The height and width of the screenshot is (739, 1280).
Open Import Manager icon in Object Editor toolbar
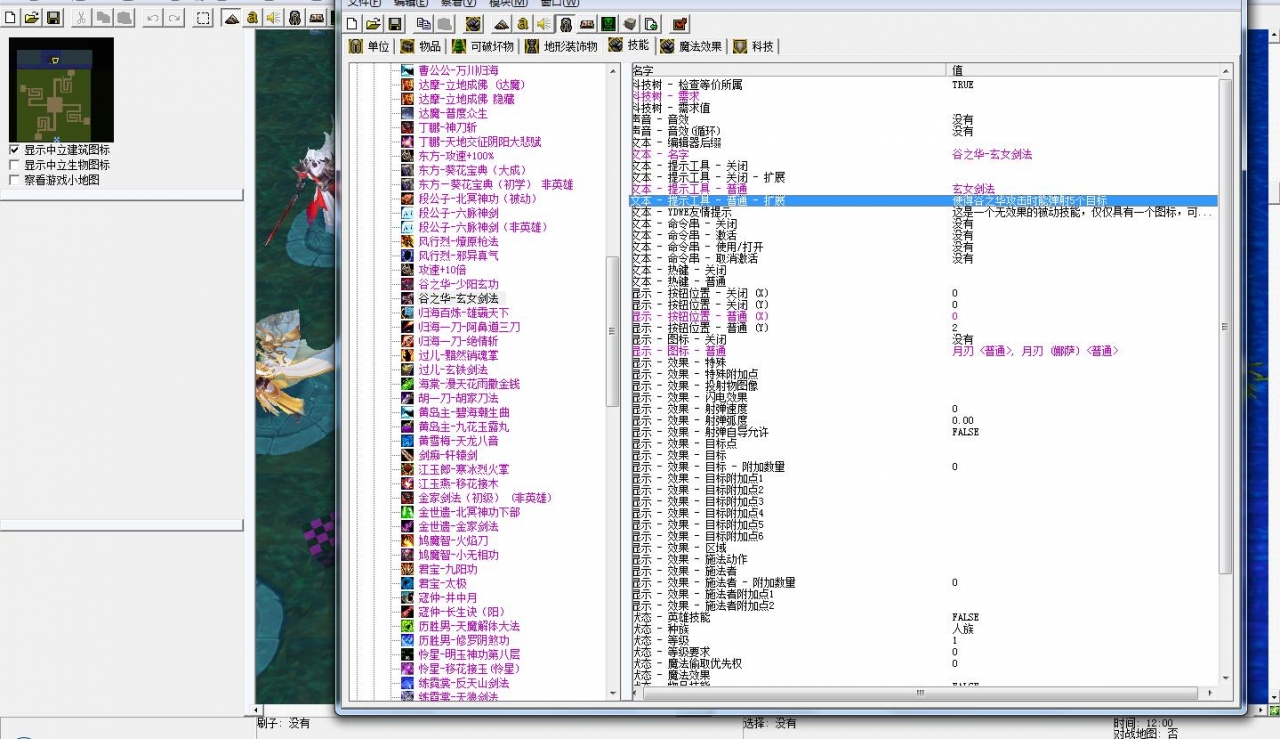pyautogui.click(x=651, y=23)
